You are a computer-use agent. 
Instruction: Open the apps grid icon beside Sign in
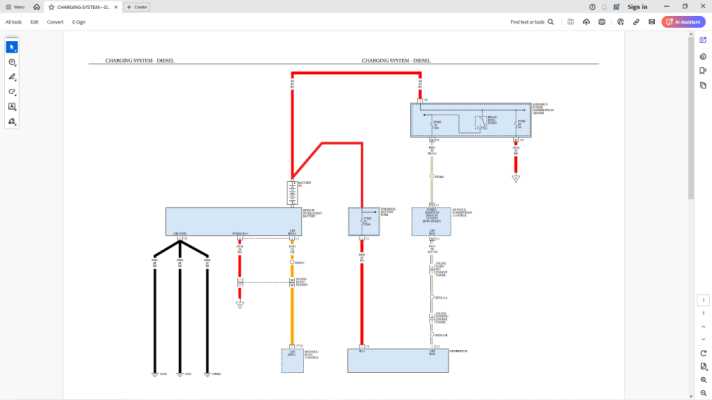pyautogui.click(x=616, y=7)
